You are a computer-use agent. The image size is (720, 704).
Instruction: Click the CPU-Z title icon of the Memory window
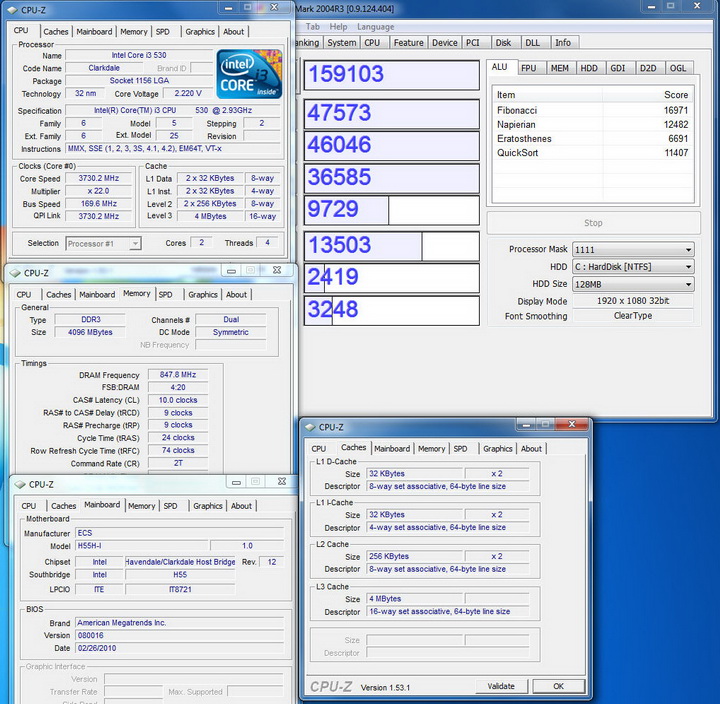(15, 273)
